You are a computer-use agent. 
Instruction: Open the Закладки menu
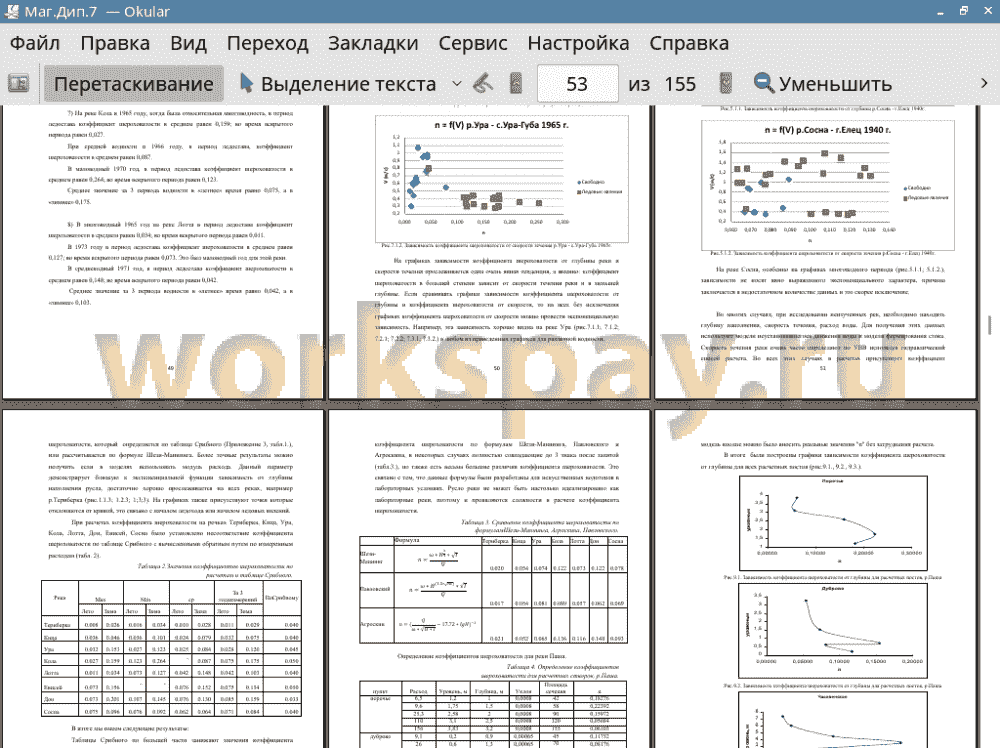(x=373, y=43)
